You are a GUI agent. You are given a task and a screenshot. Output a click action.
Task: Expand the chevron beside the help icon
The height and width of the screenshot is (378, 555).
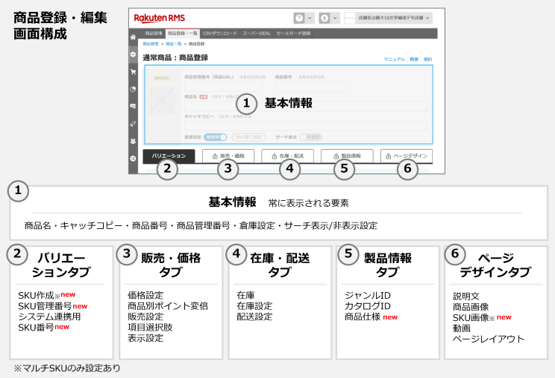[x=310, y=18]
